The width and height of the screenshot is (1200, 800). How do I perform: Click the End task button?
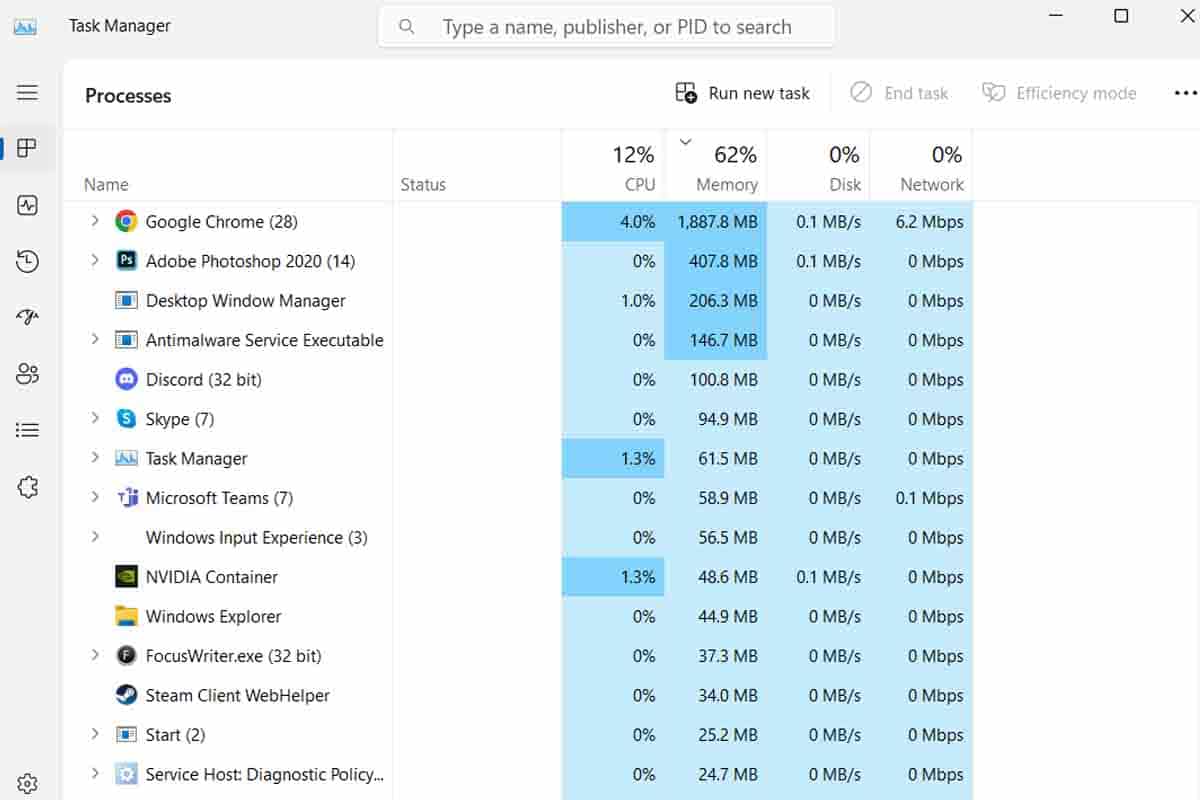click(x=899, y=93)
